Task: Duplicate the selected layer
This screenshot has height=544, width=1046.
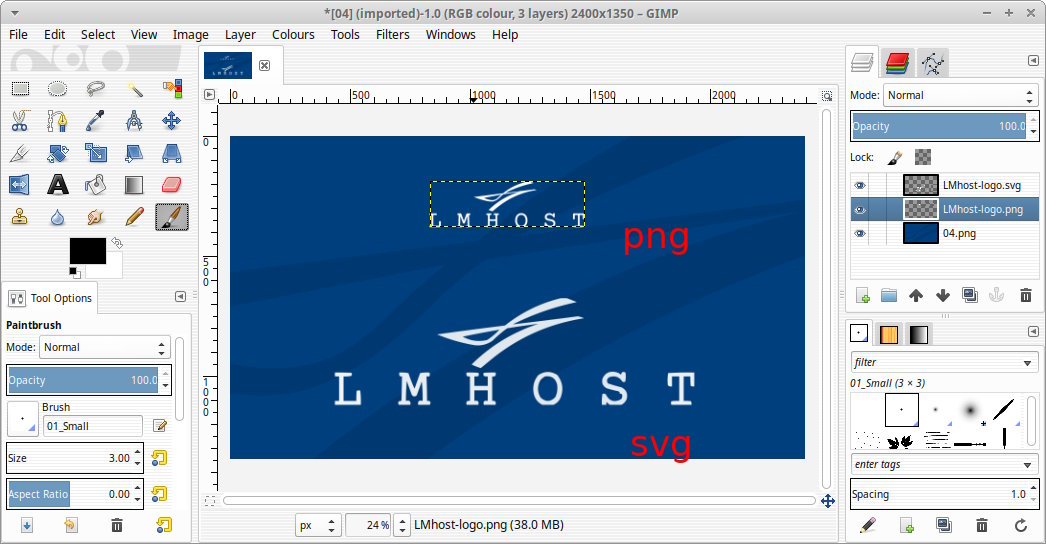Action: tap(970, 296)
